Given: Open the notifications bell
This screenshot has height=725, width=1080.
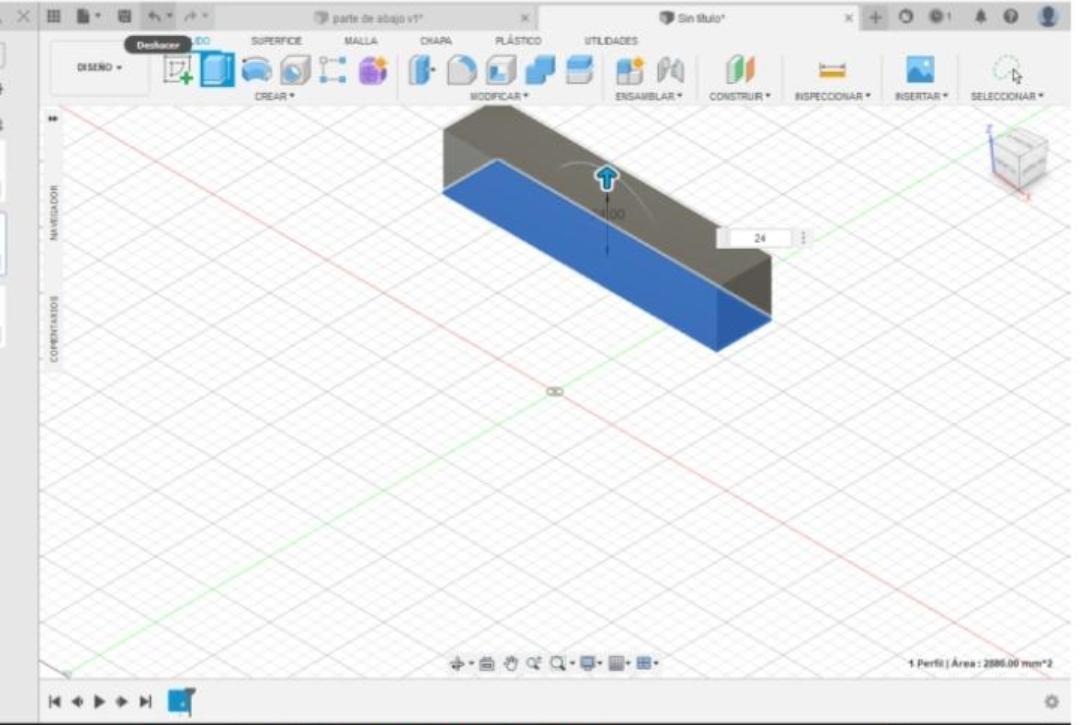Looking at the screenshot, I should click(980, 17).
